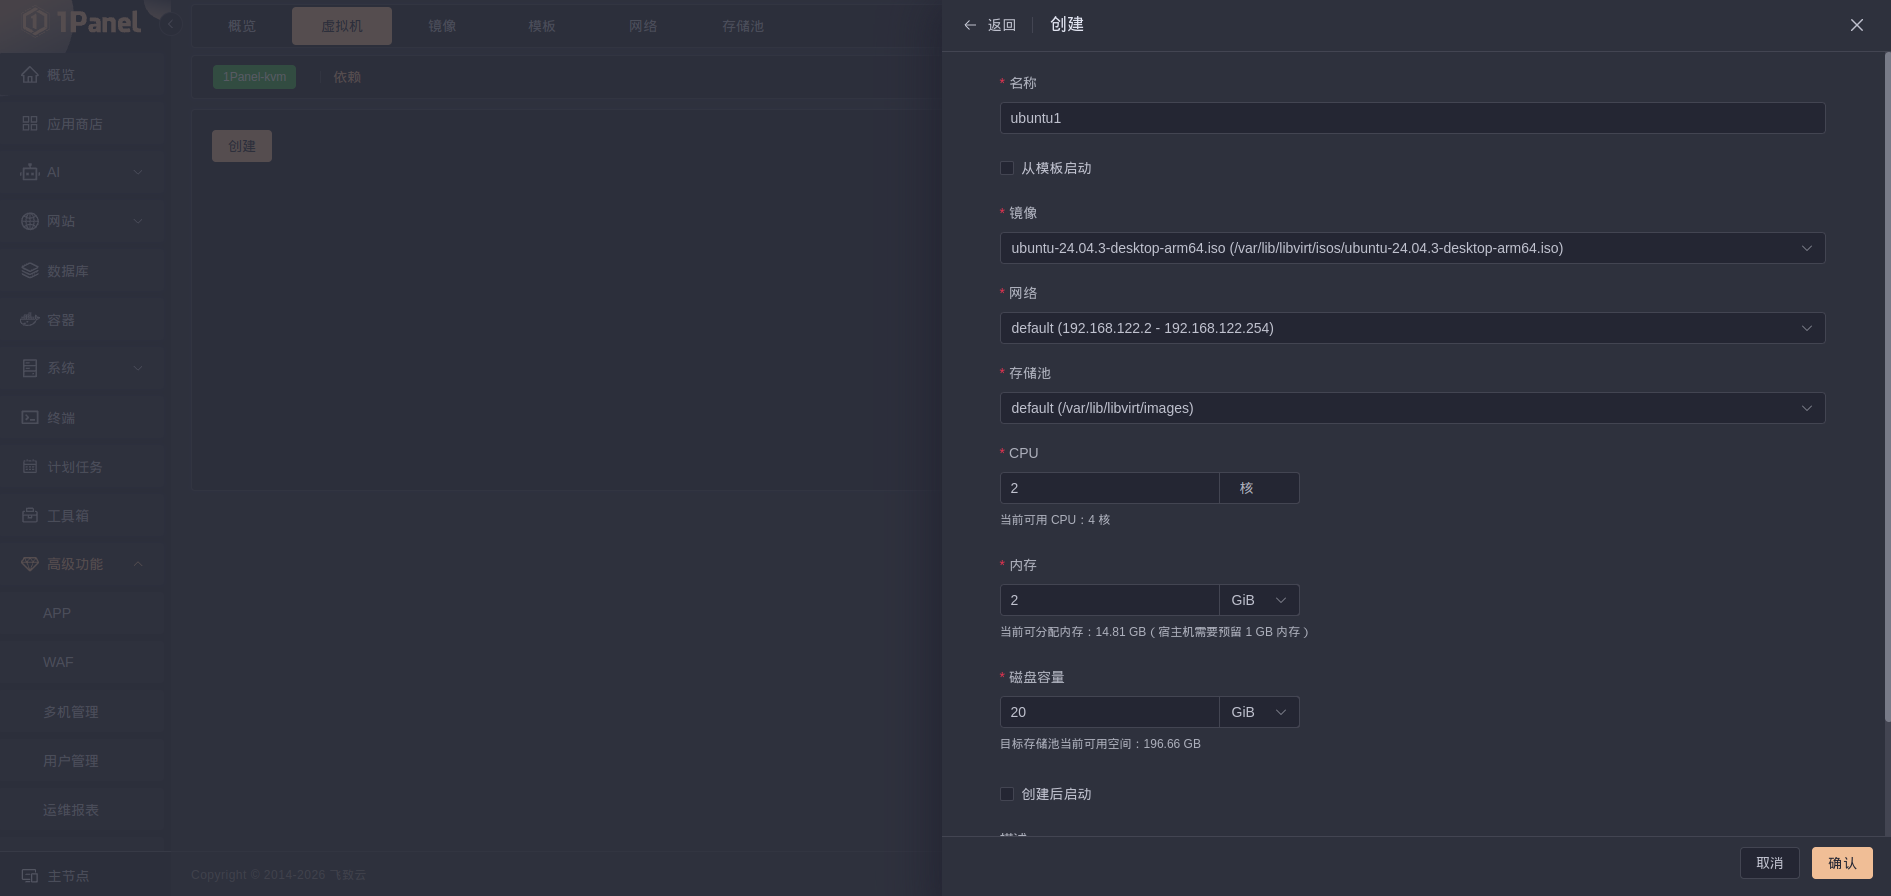Click the 数据库 layers icon
1891x896 pixels.
[x=30, y=271]
